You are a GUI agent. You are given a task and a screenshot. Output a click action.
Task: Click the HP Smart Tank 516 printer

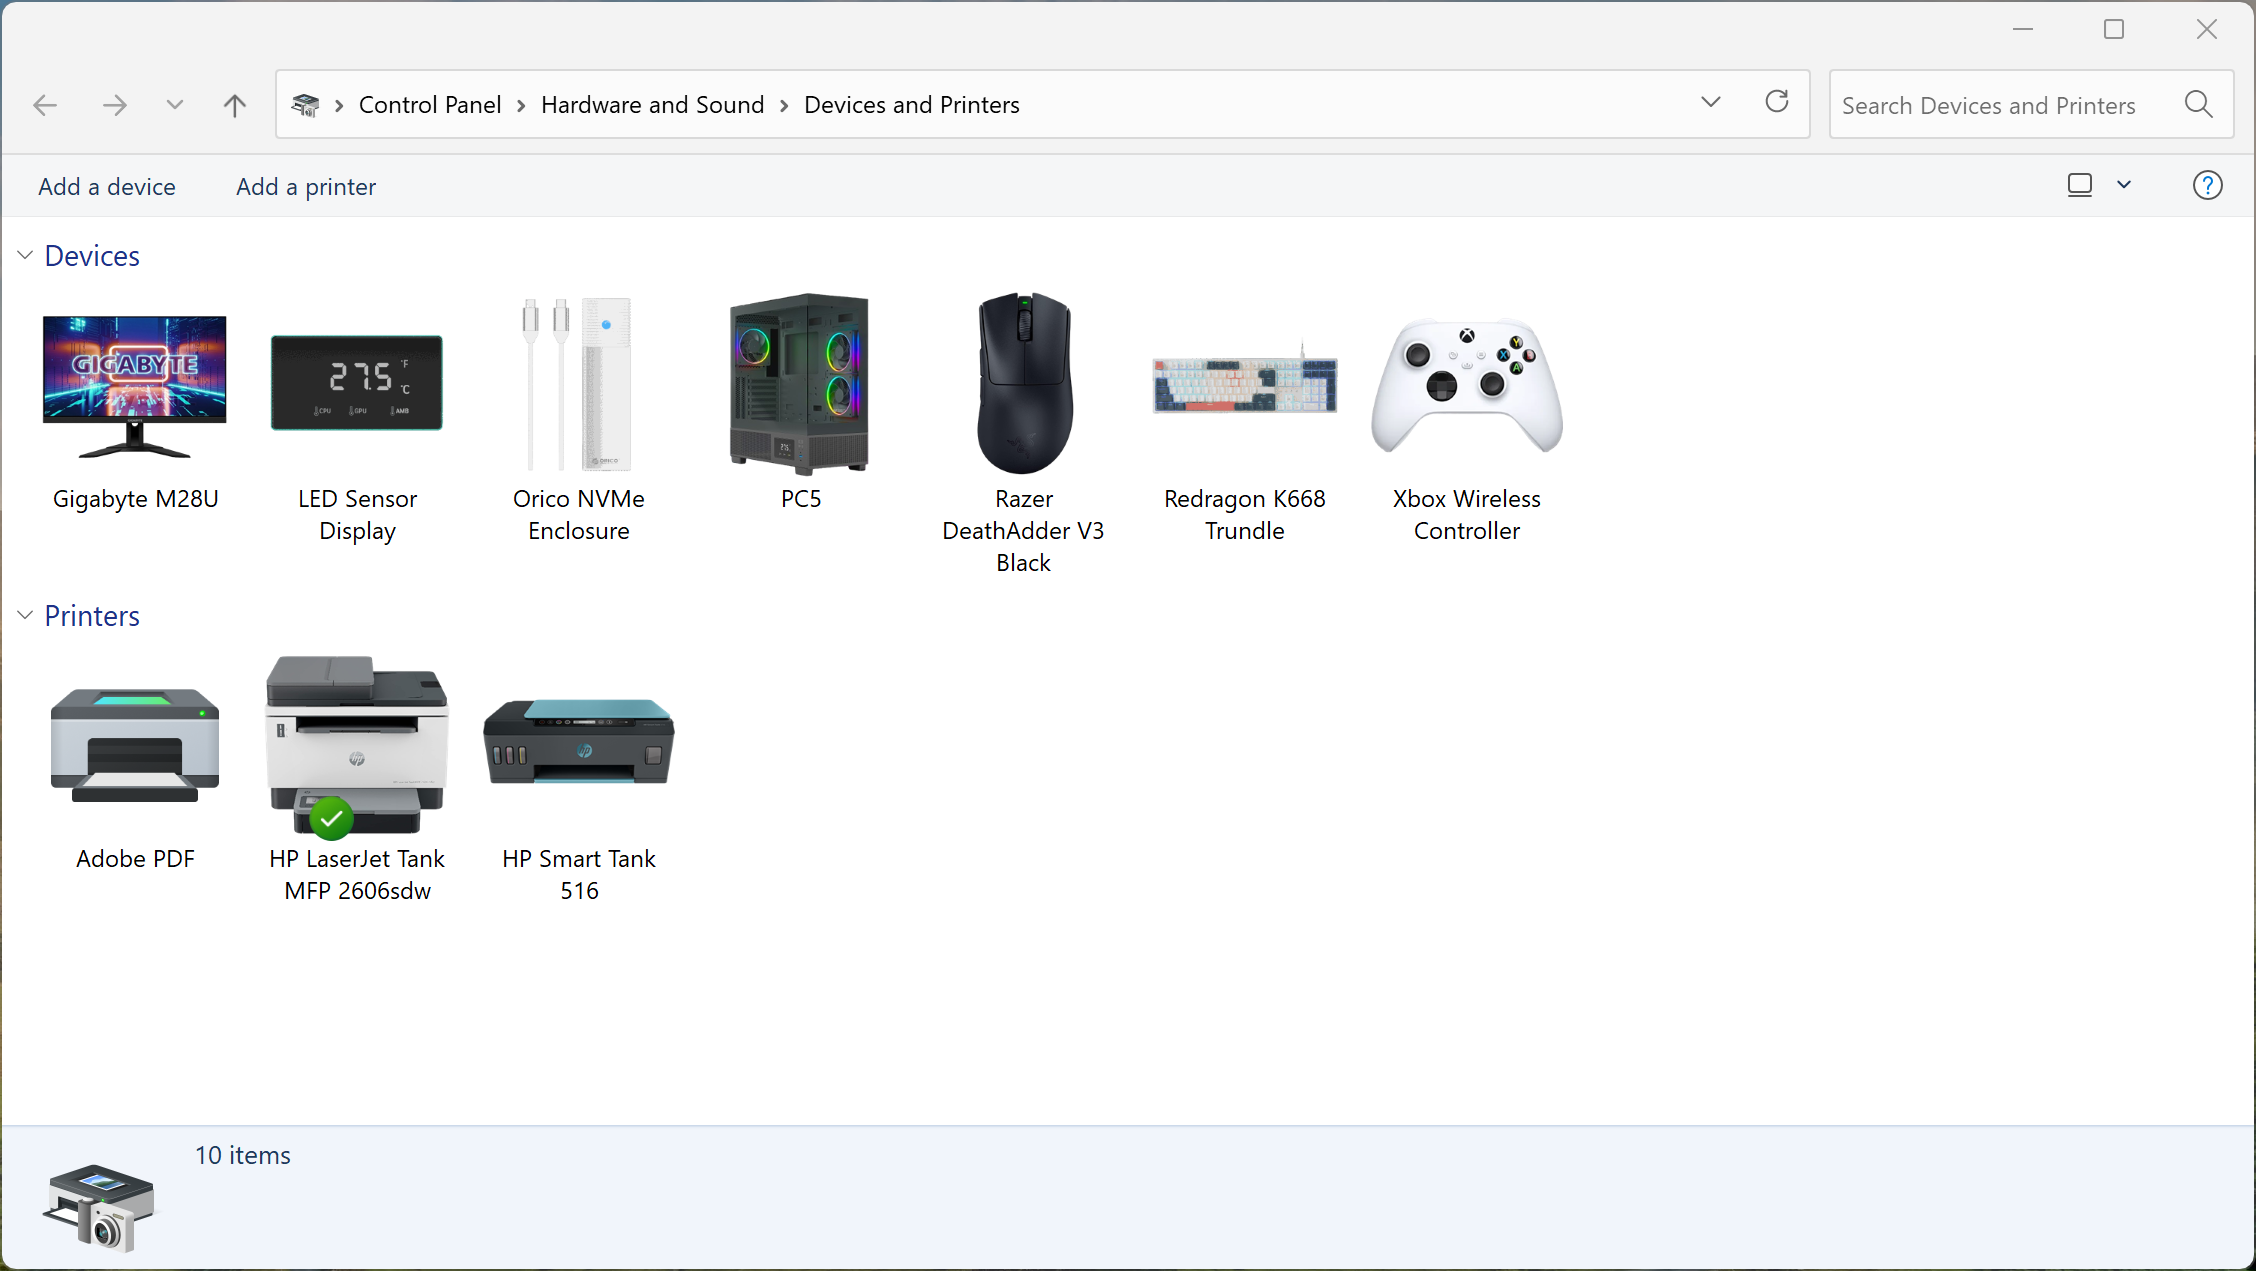pos(579,742)
